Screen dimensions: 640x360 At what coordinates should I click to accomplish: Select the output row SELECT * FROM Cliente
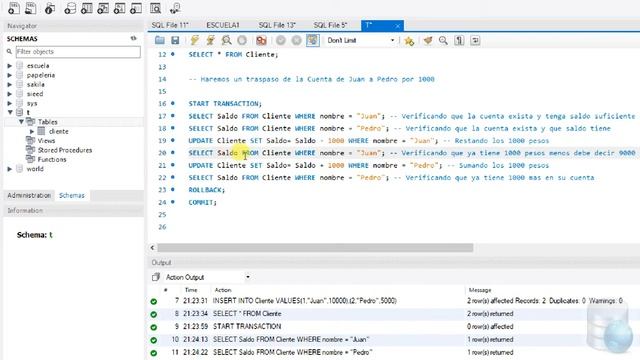point(394,314)
